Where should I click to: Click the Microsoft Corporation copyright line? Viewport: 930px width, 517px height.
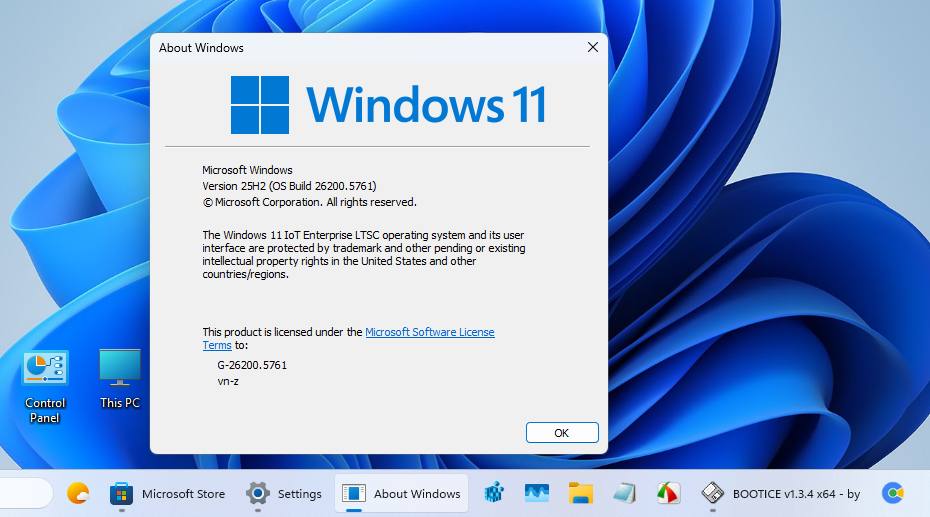310,202
